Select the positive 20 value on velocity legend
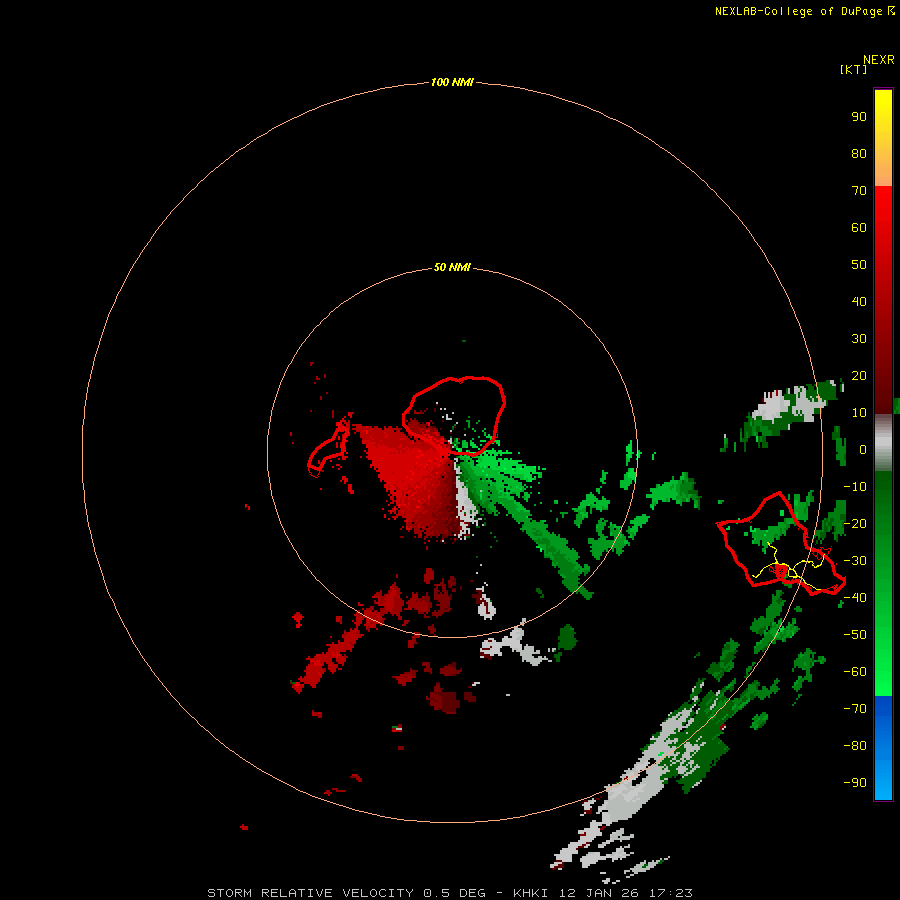This screenshot has width=900, height=900. click(859, 375)
